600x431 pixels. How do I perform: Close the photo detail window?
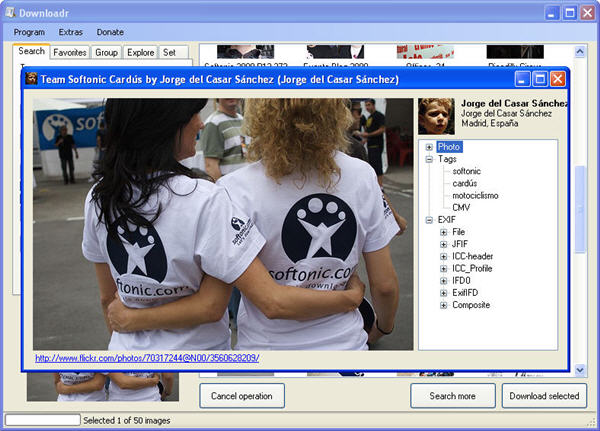click(558, 79)
